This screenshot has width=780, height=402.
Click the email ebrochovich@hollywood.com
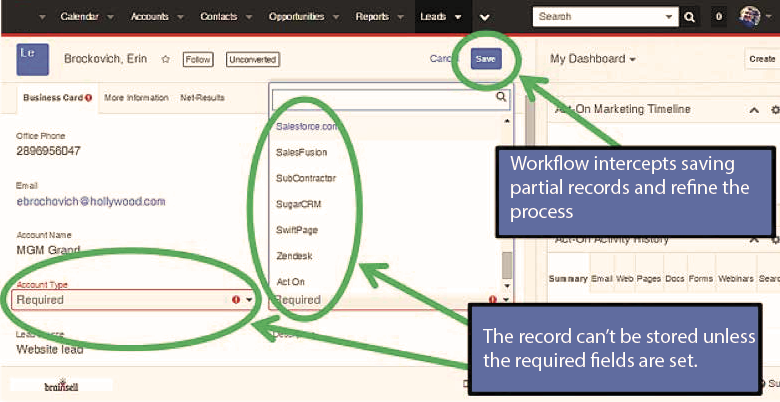tap(91, 201)
